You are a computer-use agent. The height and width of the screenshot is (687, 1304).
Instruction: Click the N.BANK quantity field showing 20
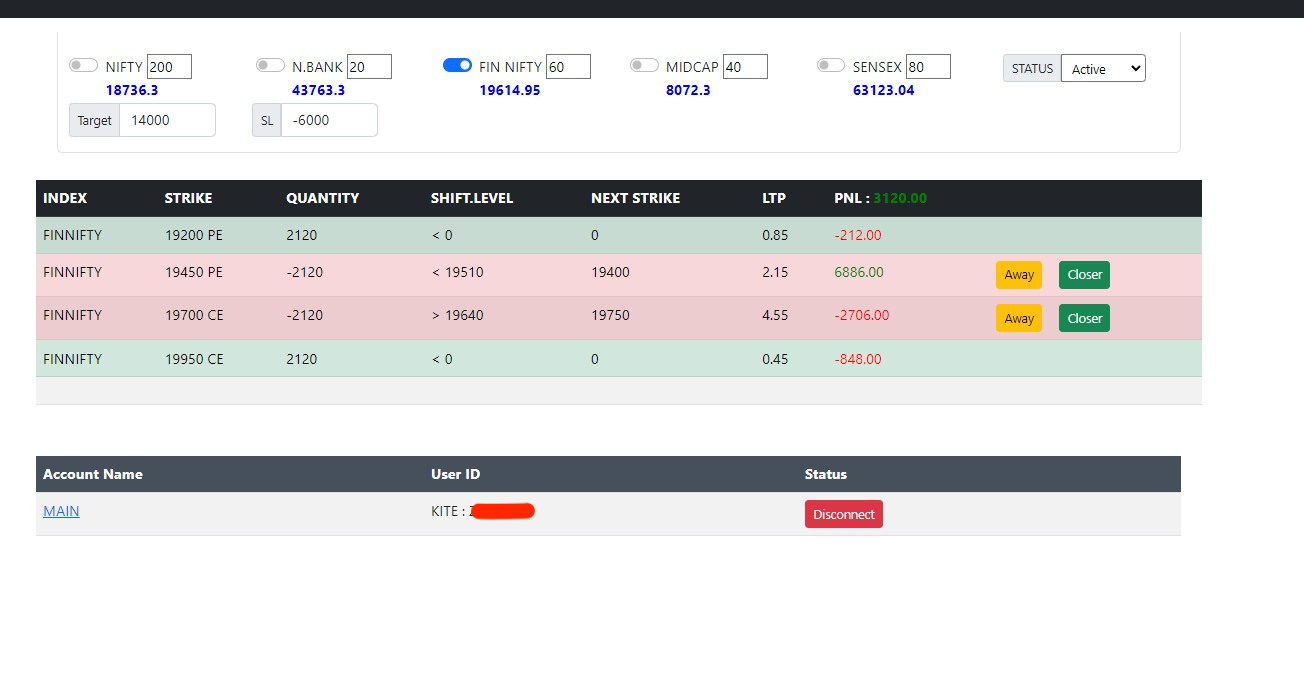click(x=369, y=67)
